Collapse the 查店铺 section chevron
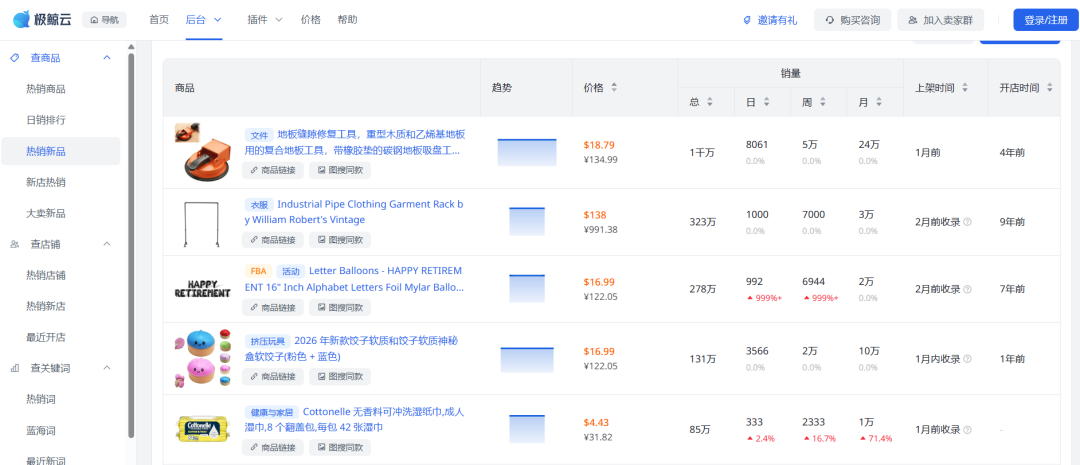The width and height of the screenshot is (1080, 465). coord(107,244)
